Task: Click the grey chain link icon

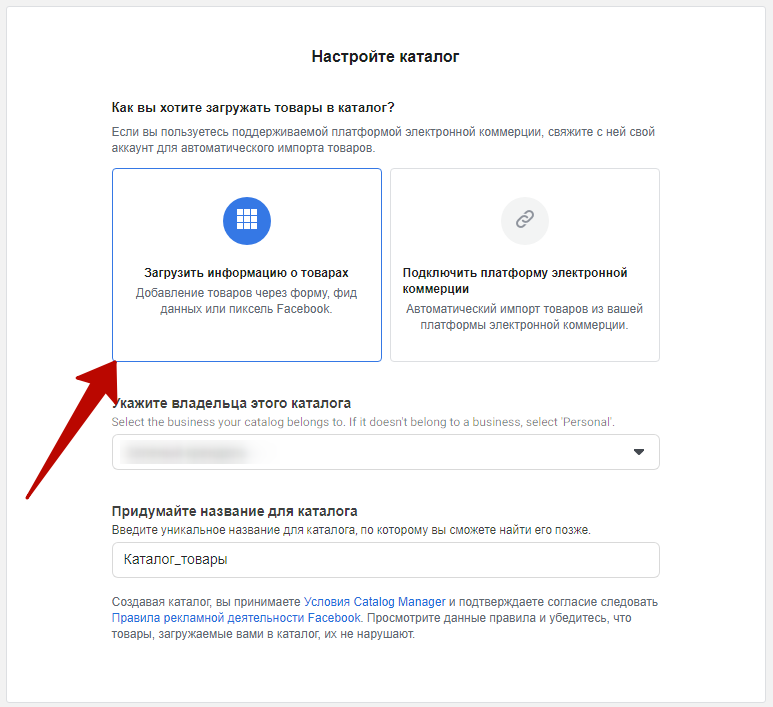Action: click(525, 220)
